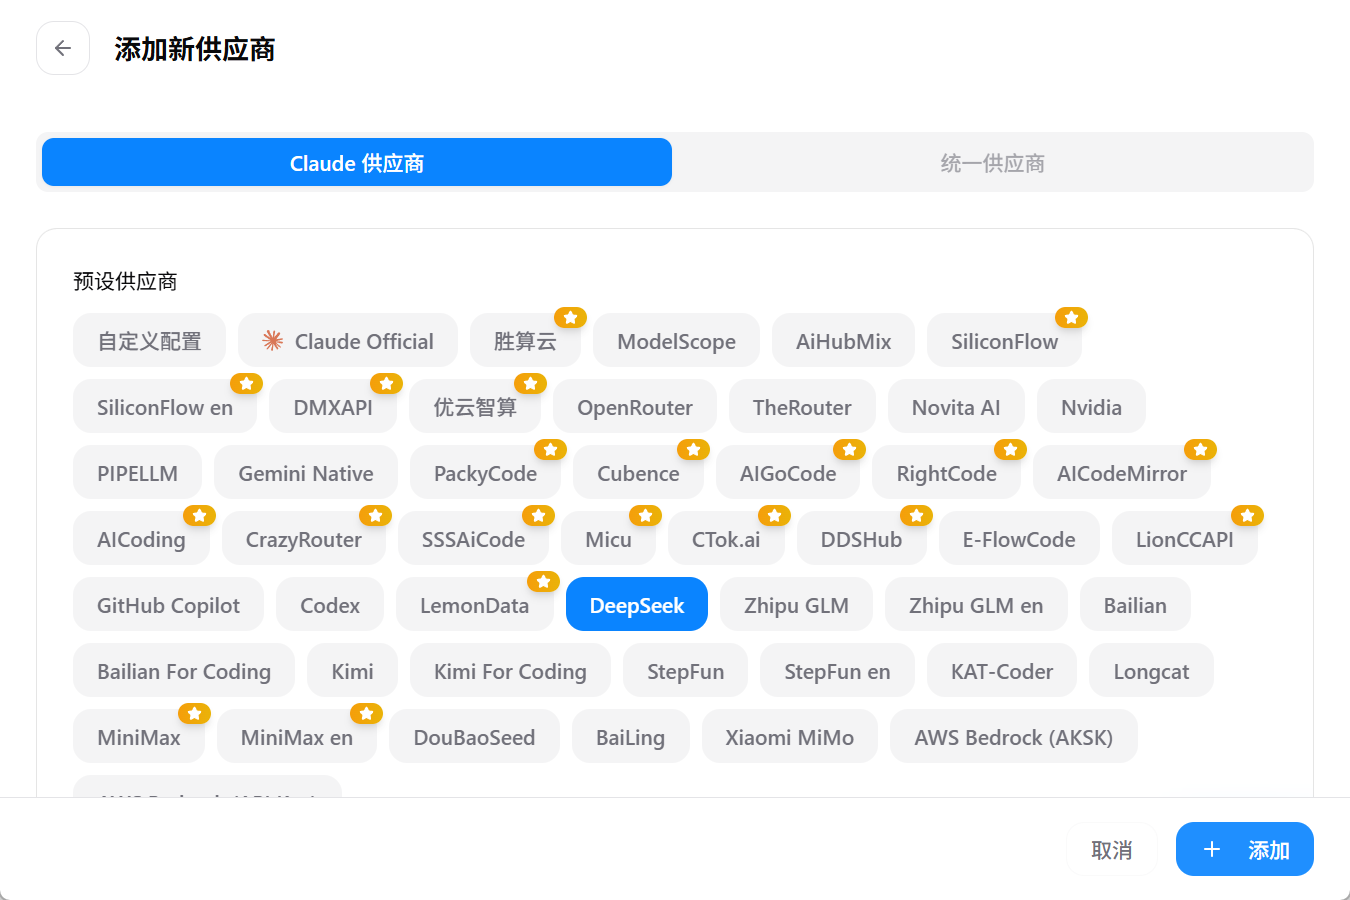Image resolution: width=1350 pixels, height=900 pixels.
Task: Pick TheRouter provider preset
Action: [802, 407]
